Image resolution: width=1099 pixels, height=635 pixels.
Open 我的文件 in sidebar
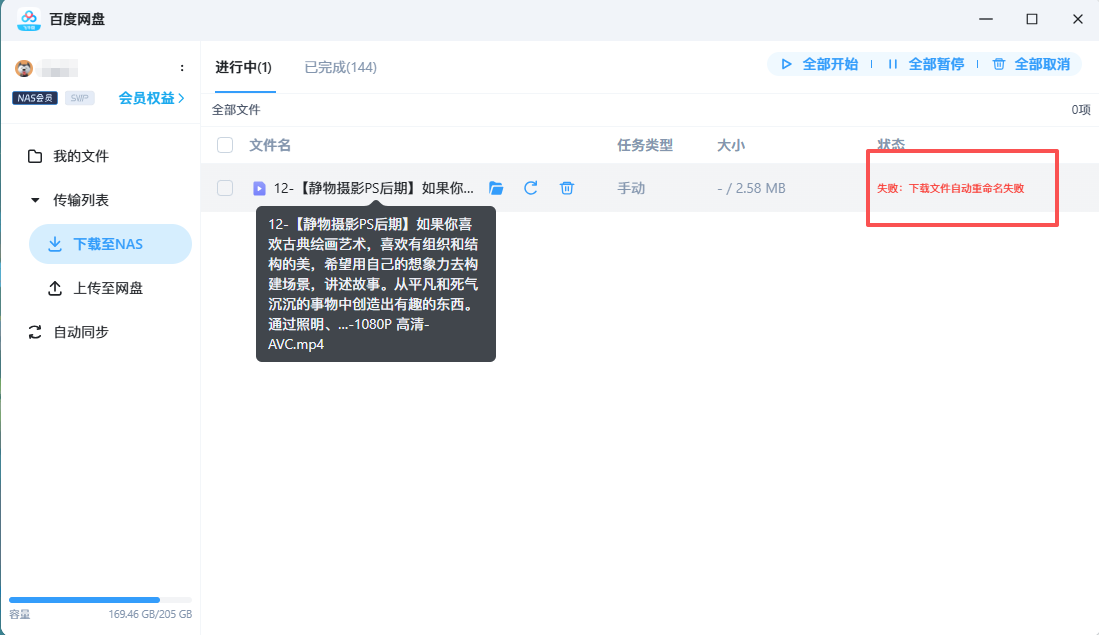coord(69,156)
